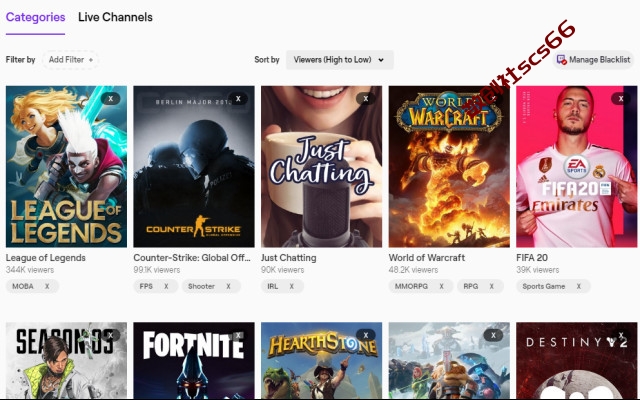This screenshot has height=400, width=640.
Task: Open the FIFA 20 cover art
Action: pos(577,167)
